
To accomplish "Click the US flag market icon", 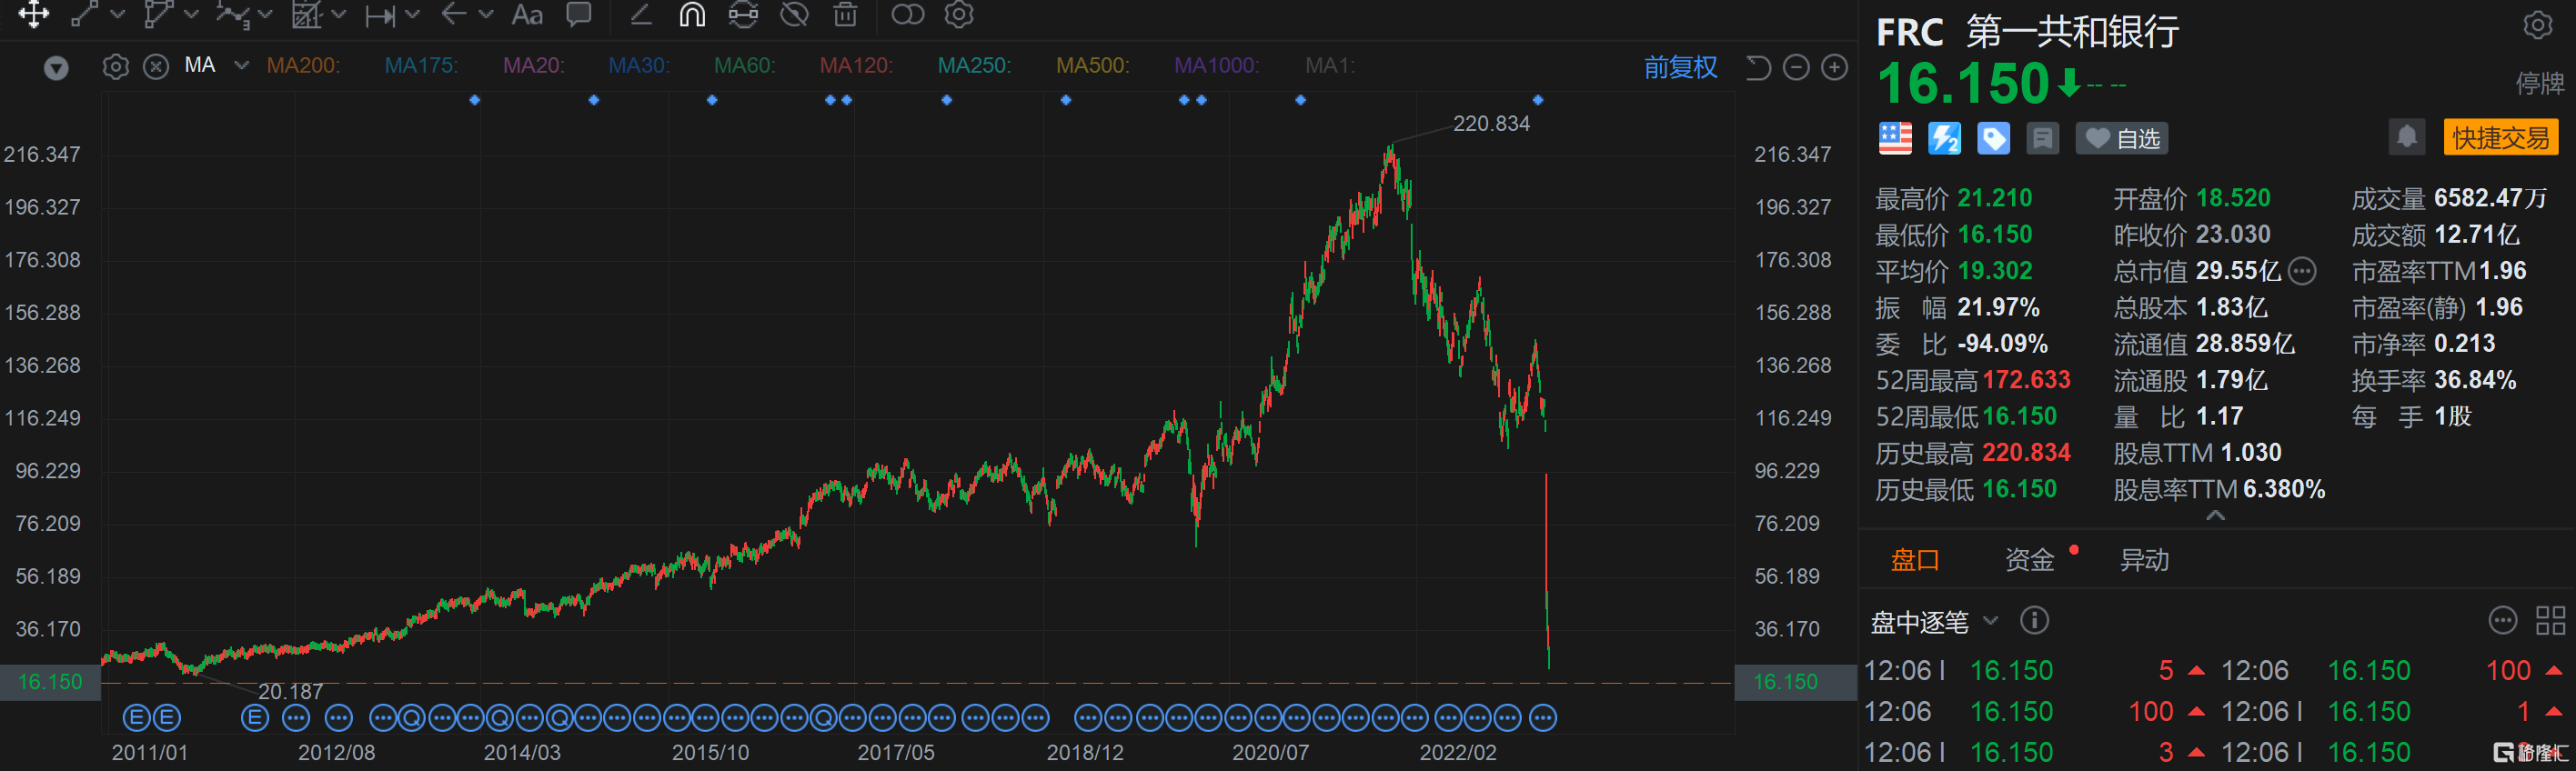I will pos(1894,138).
